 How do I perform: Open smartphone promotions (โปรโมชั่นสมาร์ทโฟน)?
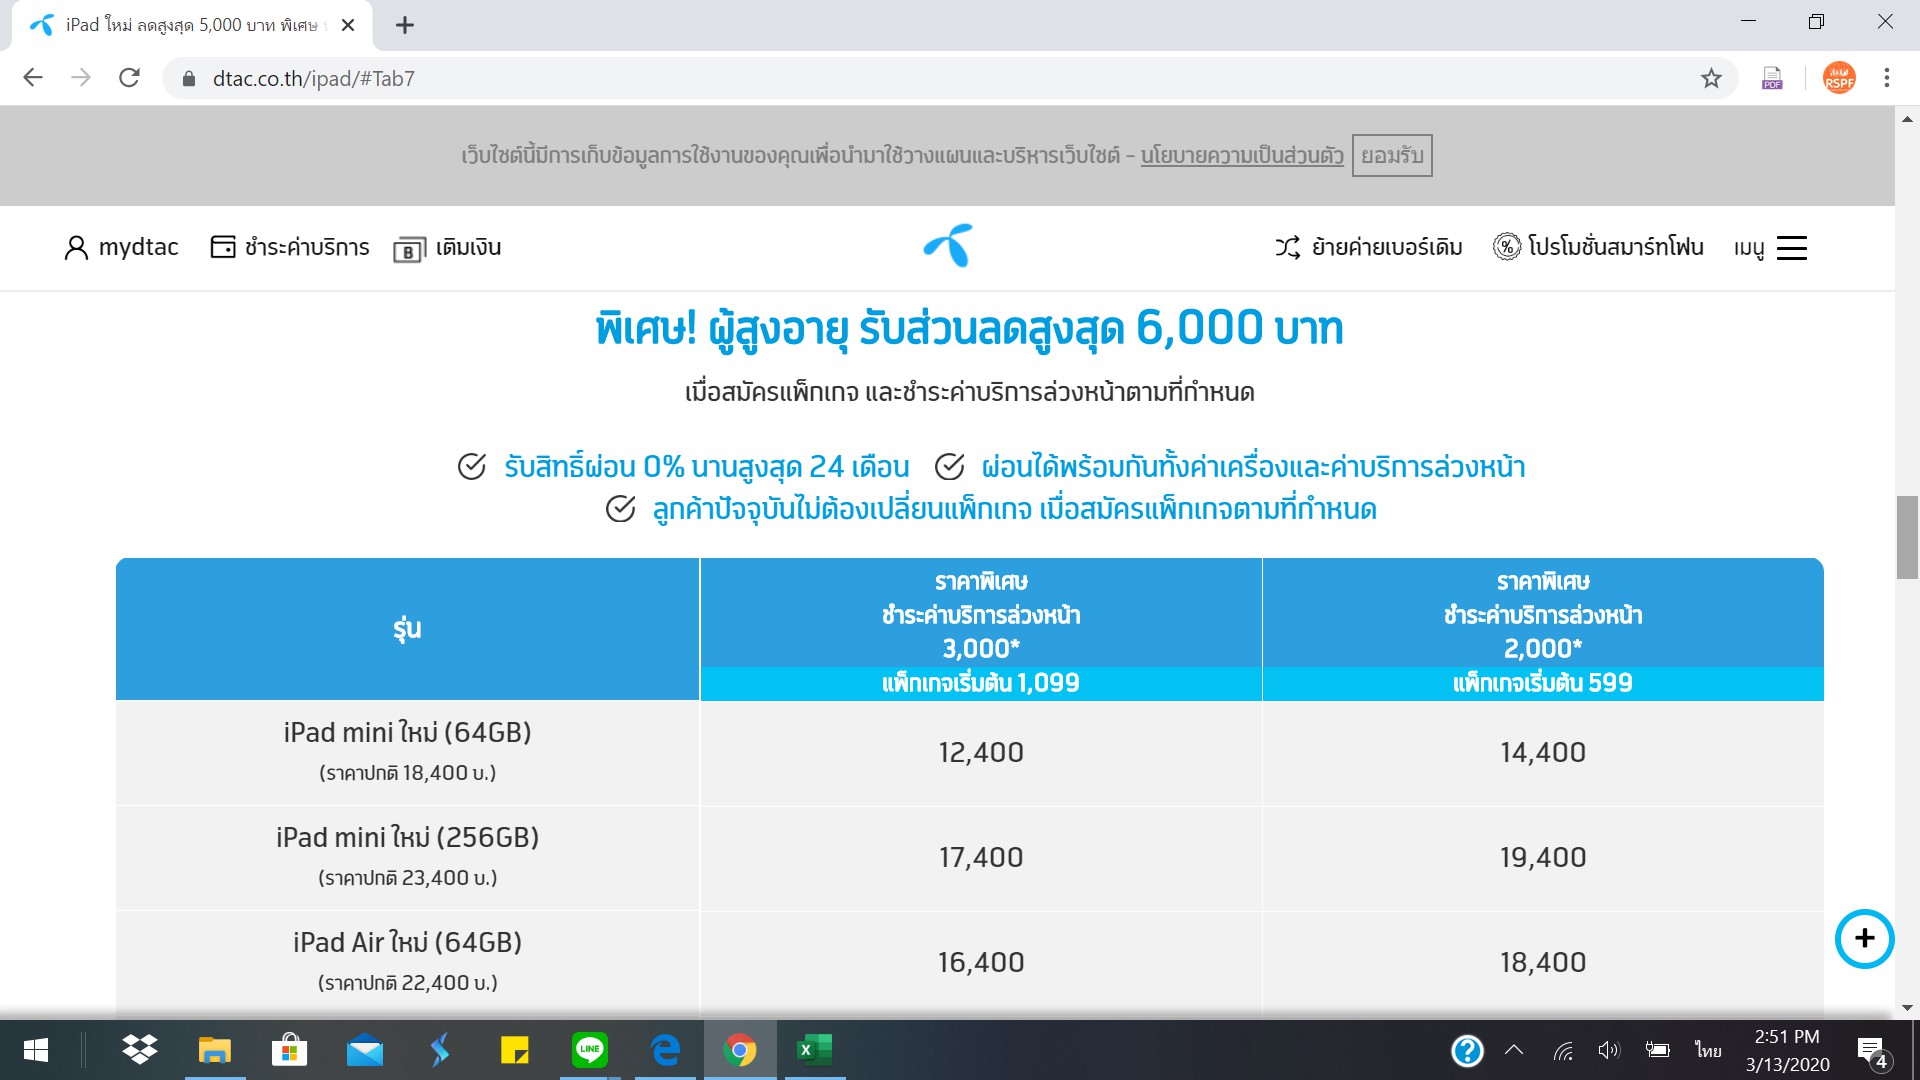(1598, 247)
